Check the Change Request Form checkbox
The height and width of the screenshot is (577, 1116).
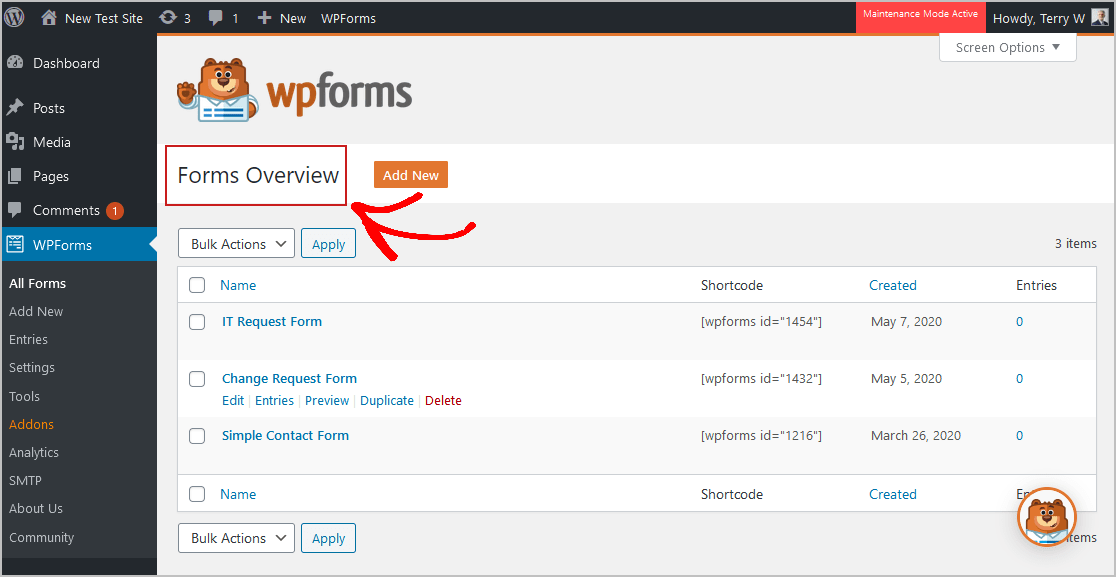197,379
